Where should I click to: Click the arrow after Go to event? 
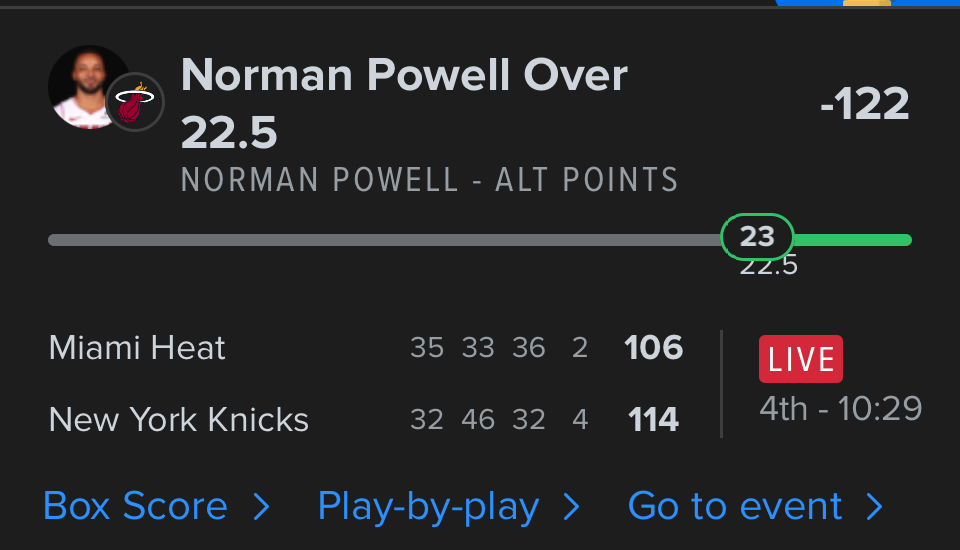(x=875, y=507)
